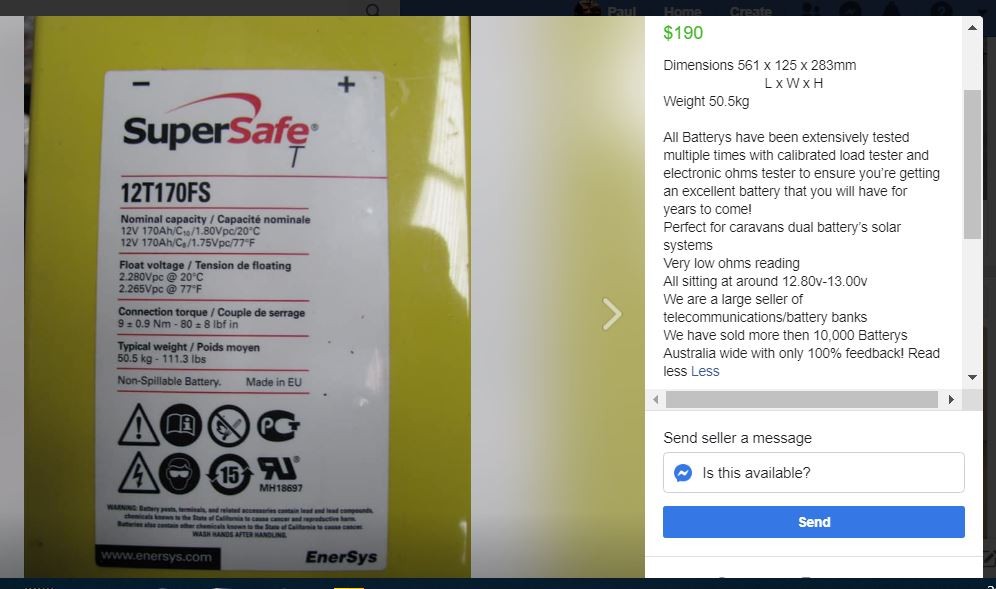The width and height of the screenshot is (996, 589).
Task: Collapse the description with the Less link
Action: pos(705,371)
